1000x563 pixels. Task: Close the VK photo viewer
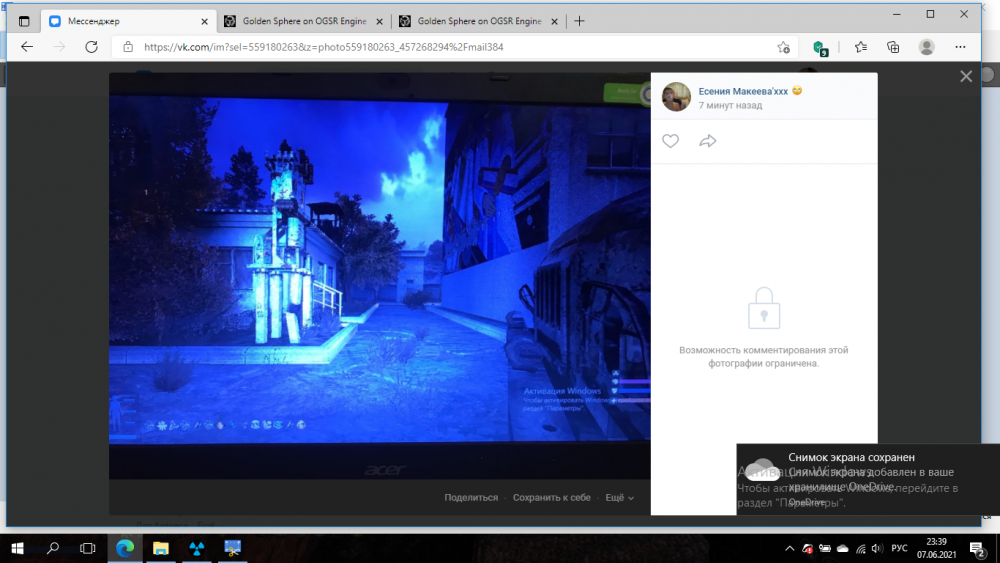pos(966,76)
